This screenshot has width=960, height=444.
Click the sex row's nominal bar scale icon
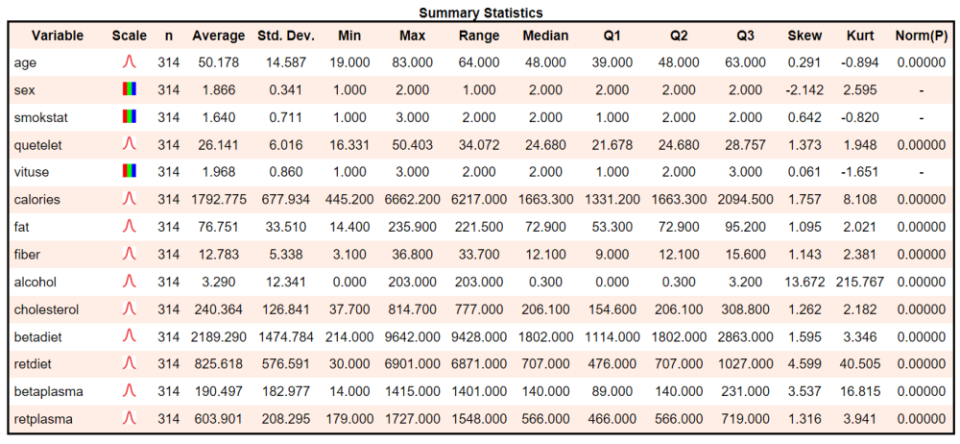[x=129, y=89]
